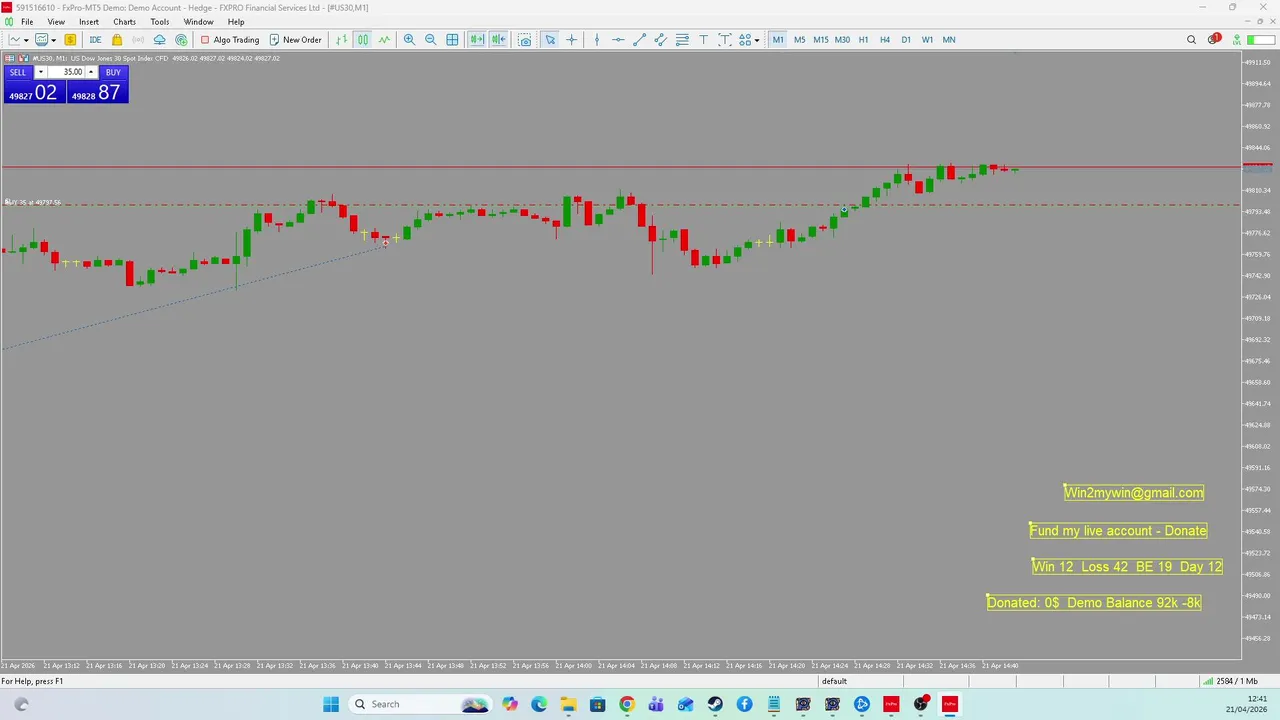
Task: Switch to H1 timeframe
Action: (x=863, y=40)
